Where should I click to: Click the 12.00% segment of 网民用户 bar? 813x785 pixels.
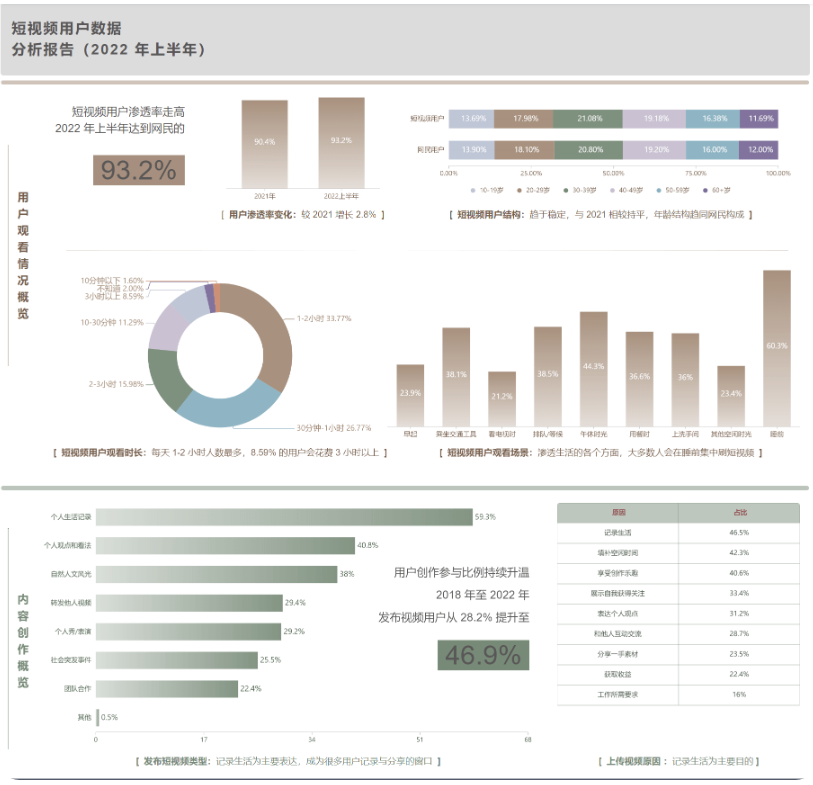click(759, 150)
